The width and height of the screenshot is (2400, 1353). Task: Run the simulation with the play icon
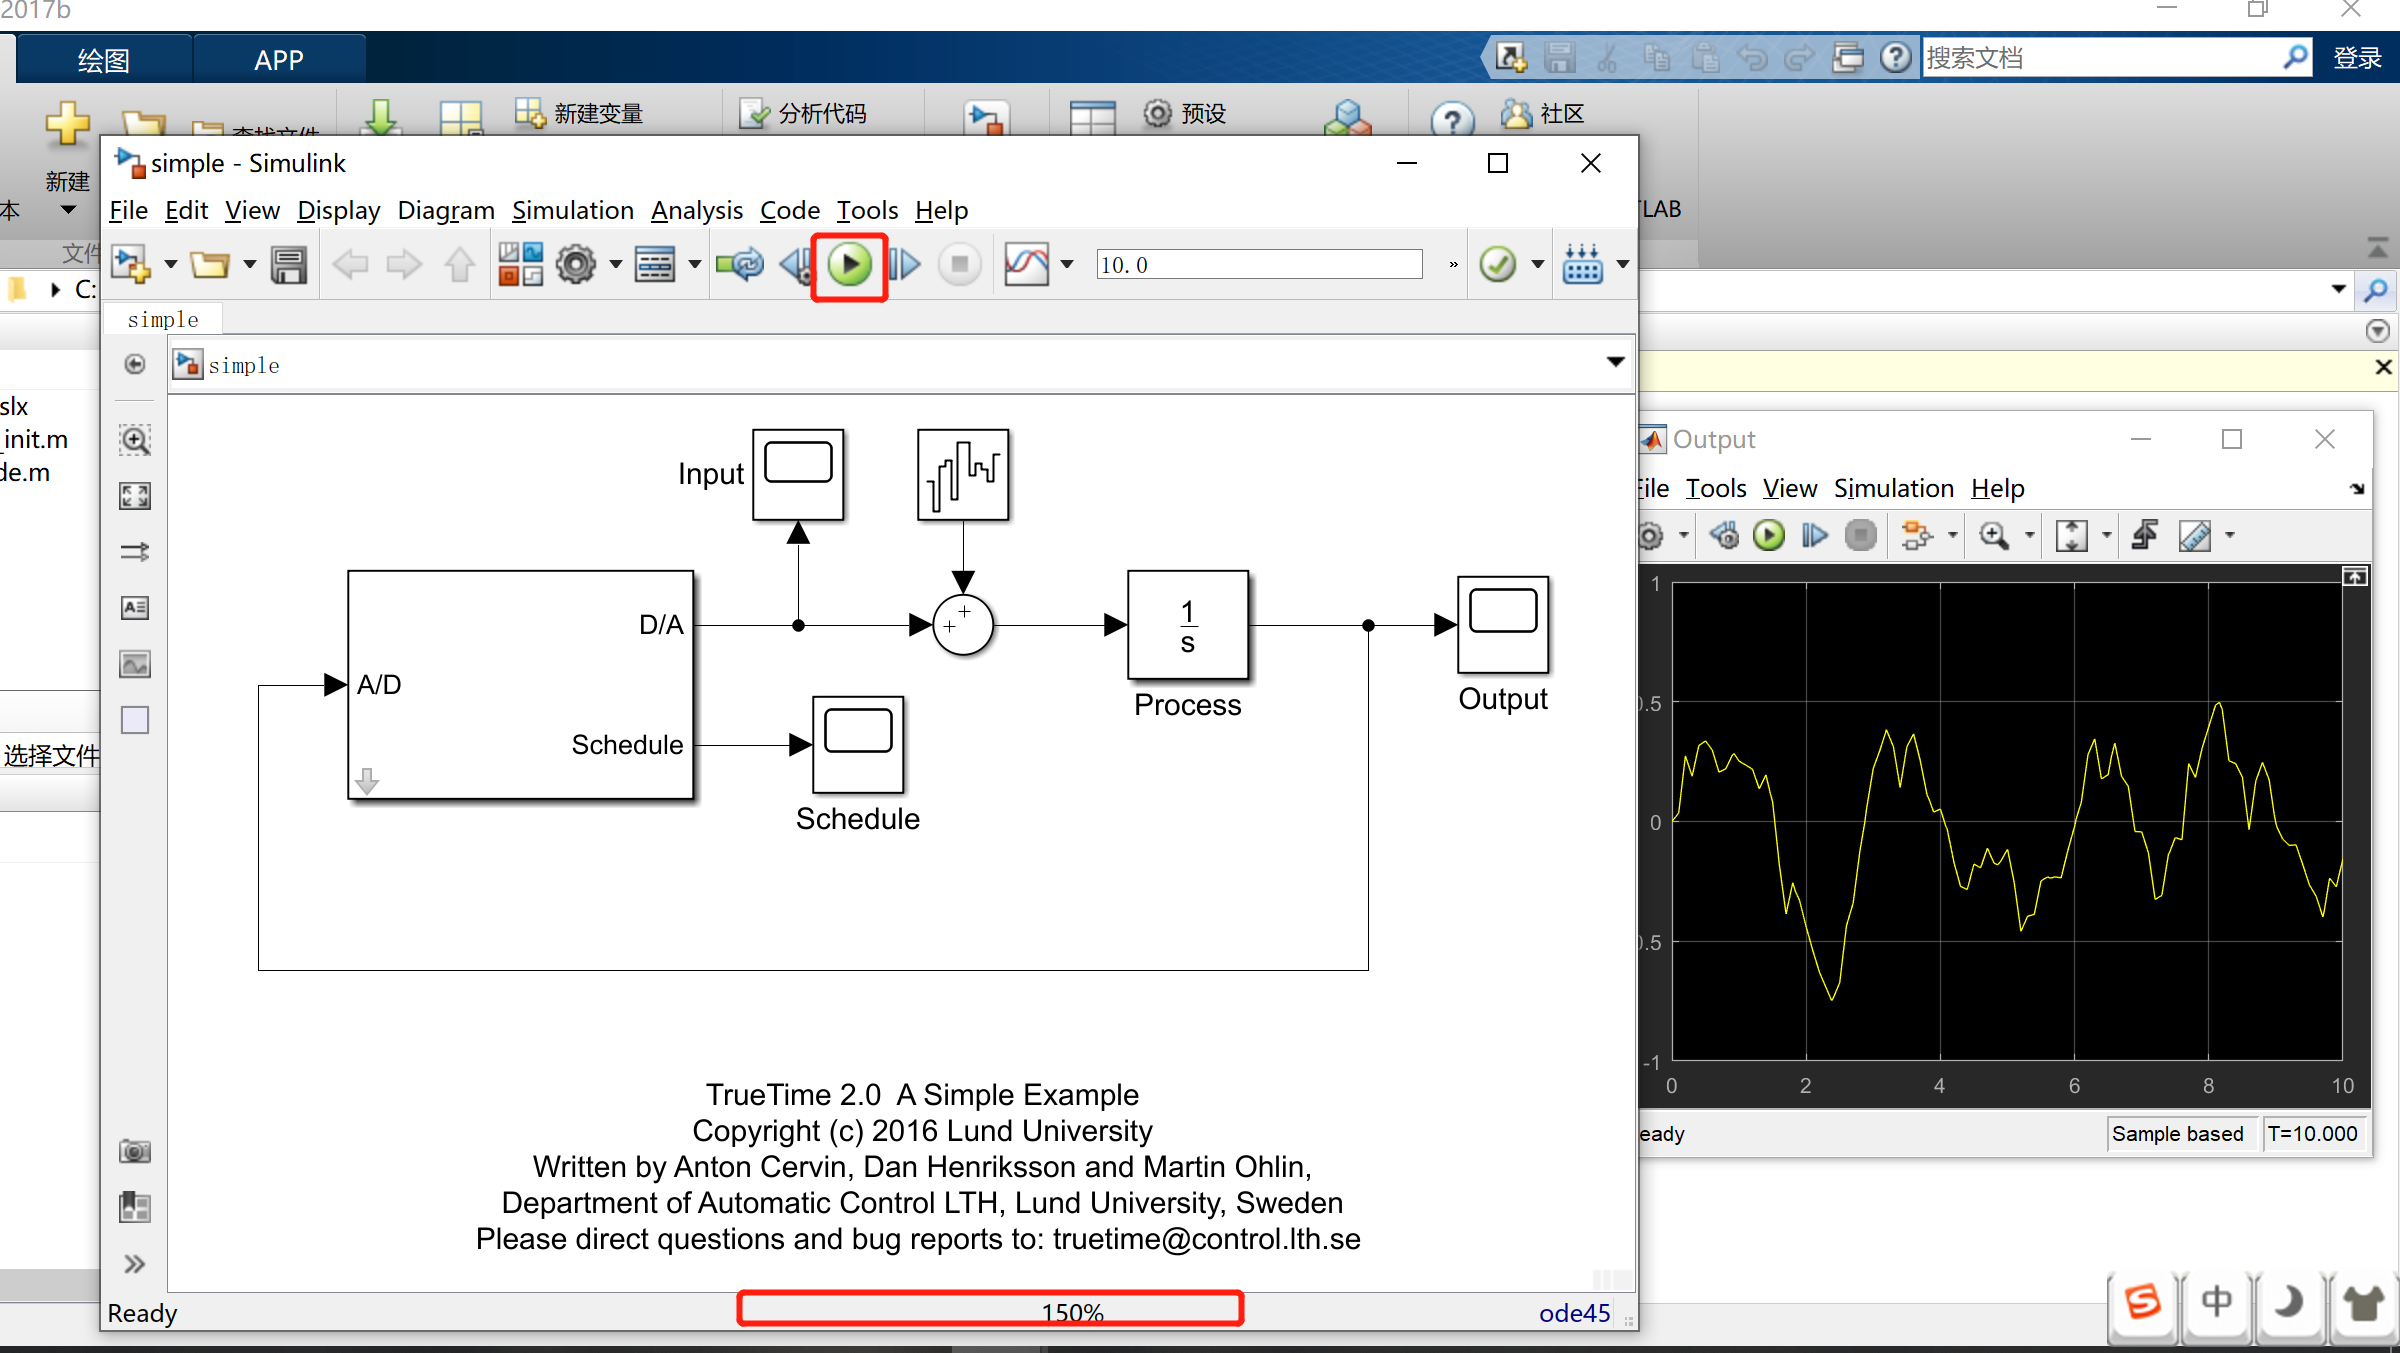click(x=849, y=264)
